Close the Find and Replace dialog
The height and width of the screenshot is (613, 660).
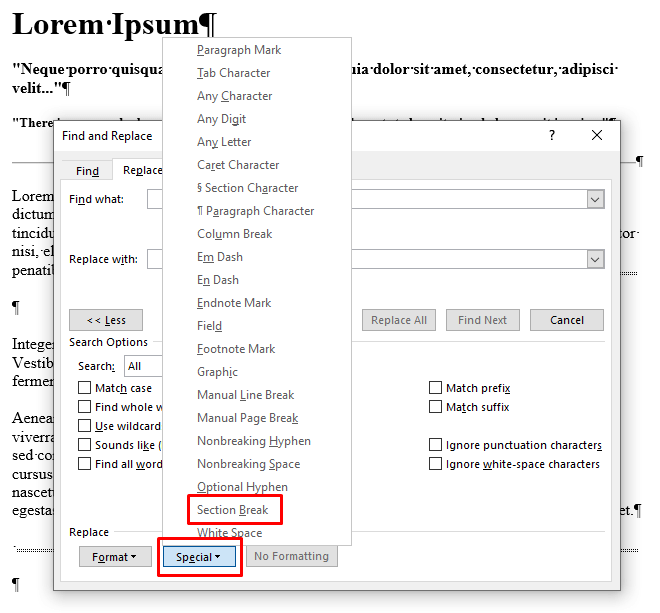[596, 136]
